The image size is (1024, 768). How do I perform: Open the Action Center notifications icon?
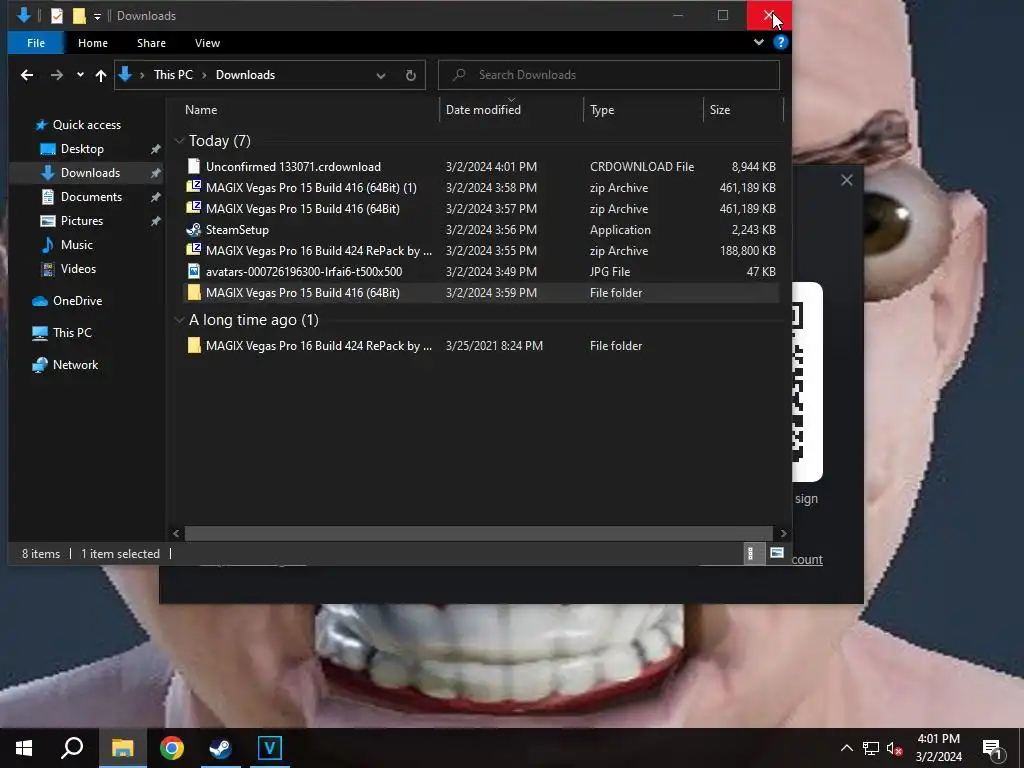point(993,749)
